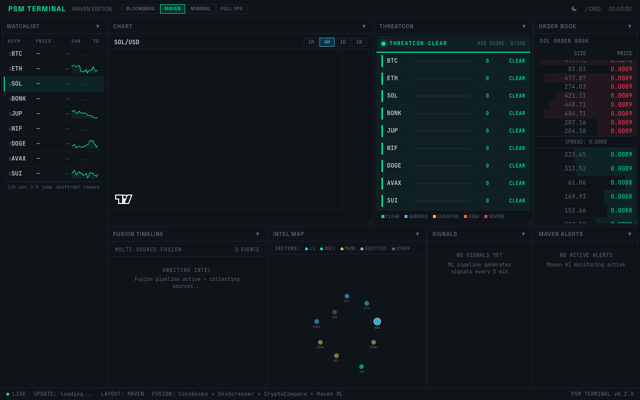Open the ETH 7-day sparkline in Watchlist
640x400 pixels.
(x=84, y=69)
